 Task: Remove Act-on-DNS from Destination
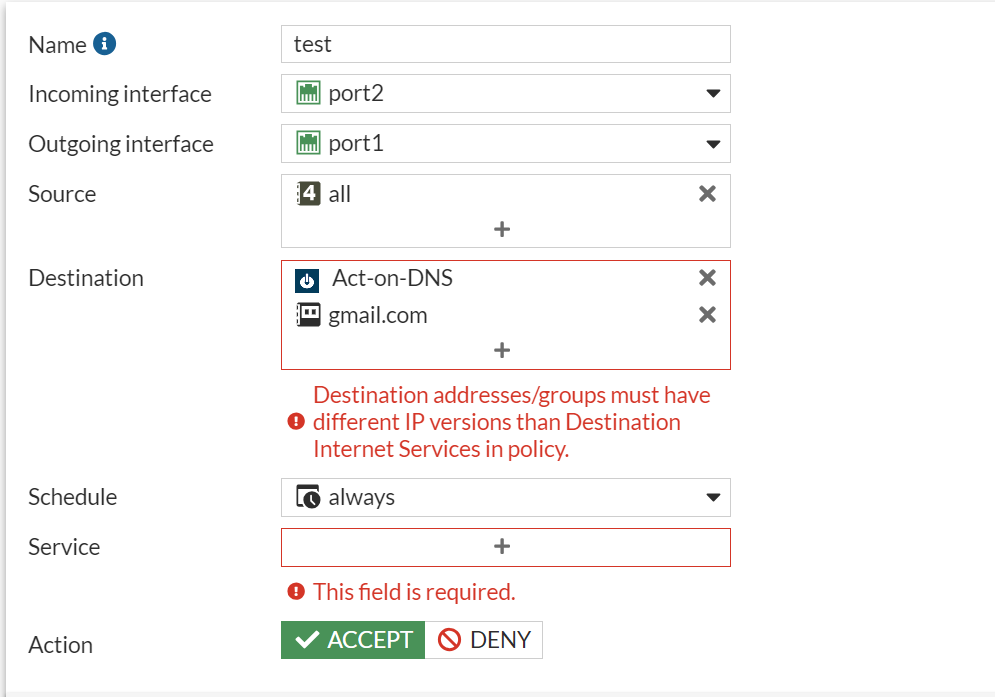(707, 278)
